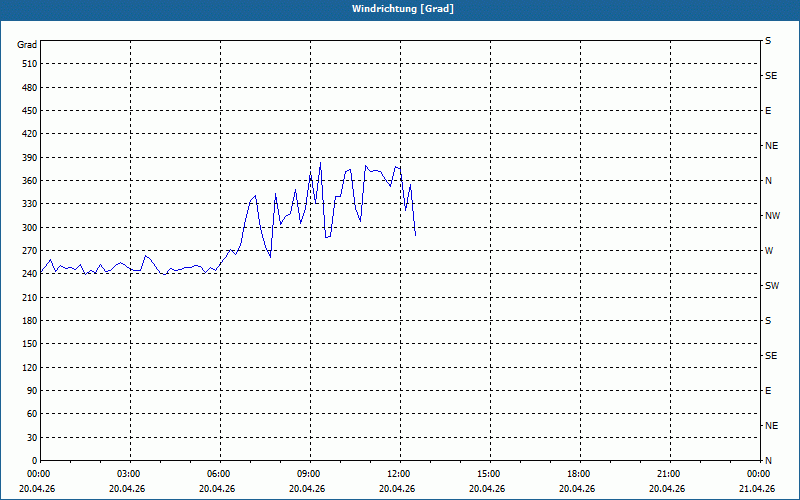
Task: Select the 21.04.26 date label
Action: click(x=757, y=488)
